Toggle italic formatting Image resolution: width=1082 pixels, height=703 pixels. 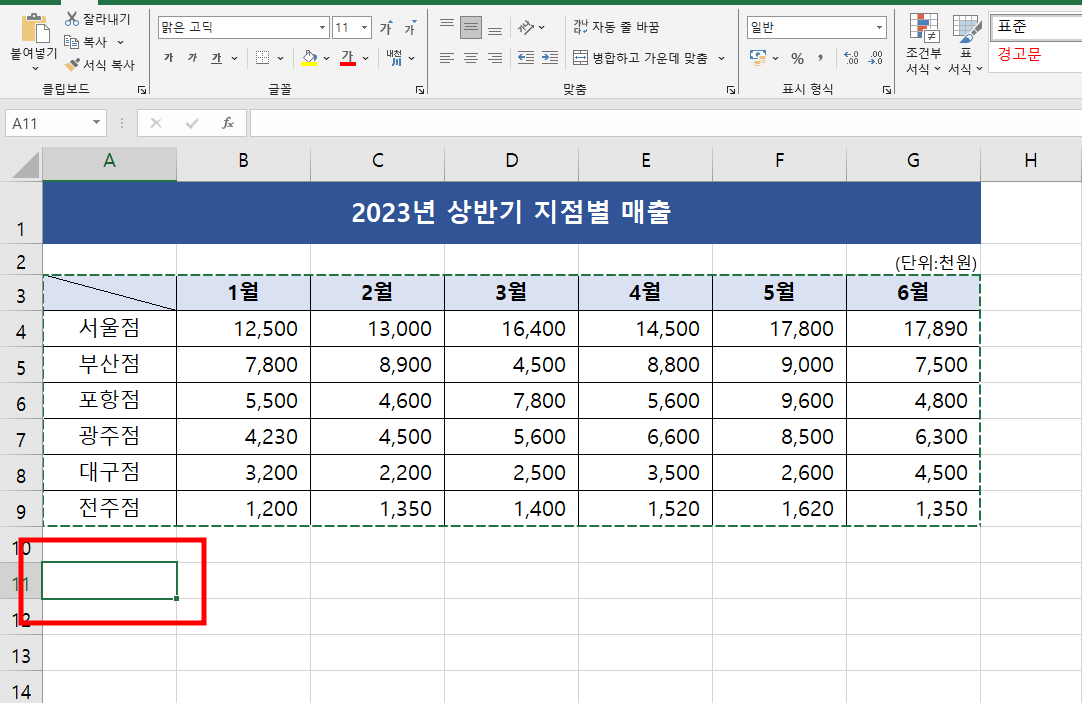[x=193, y=58]
